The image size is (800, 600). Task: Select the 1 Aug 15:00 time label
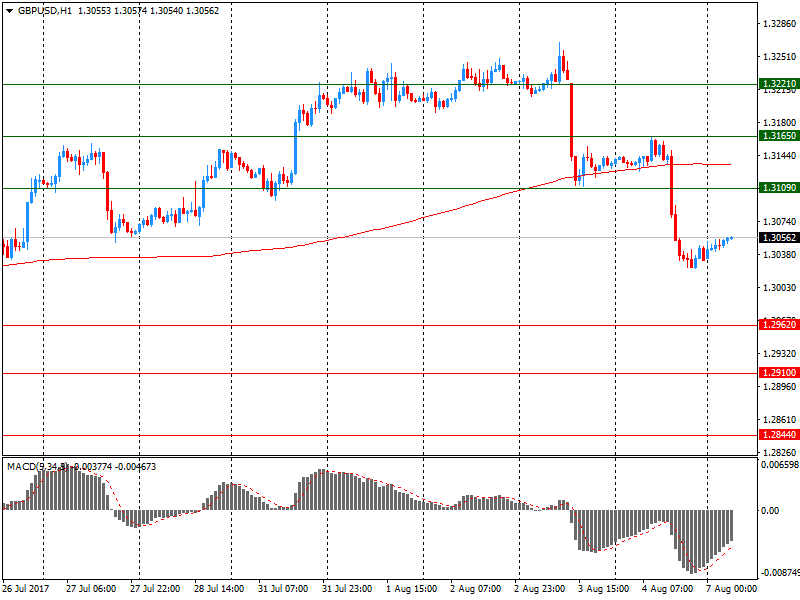(x=412, y=589)
